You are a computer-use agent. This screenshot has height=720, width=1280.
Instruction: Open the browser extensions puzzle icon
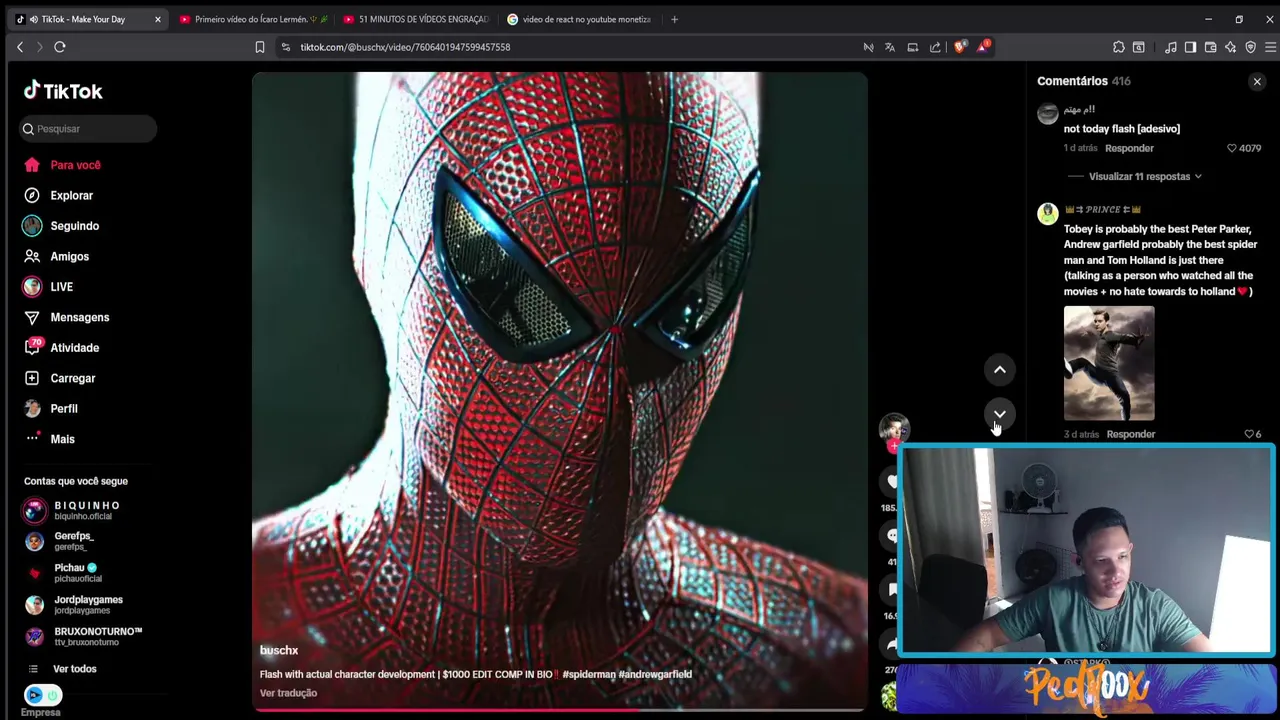(x=1119, y=47)
